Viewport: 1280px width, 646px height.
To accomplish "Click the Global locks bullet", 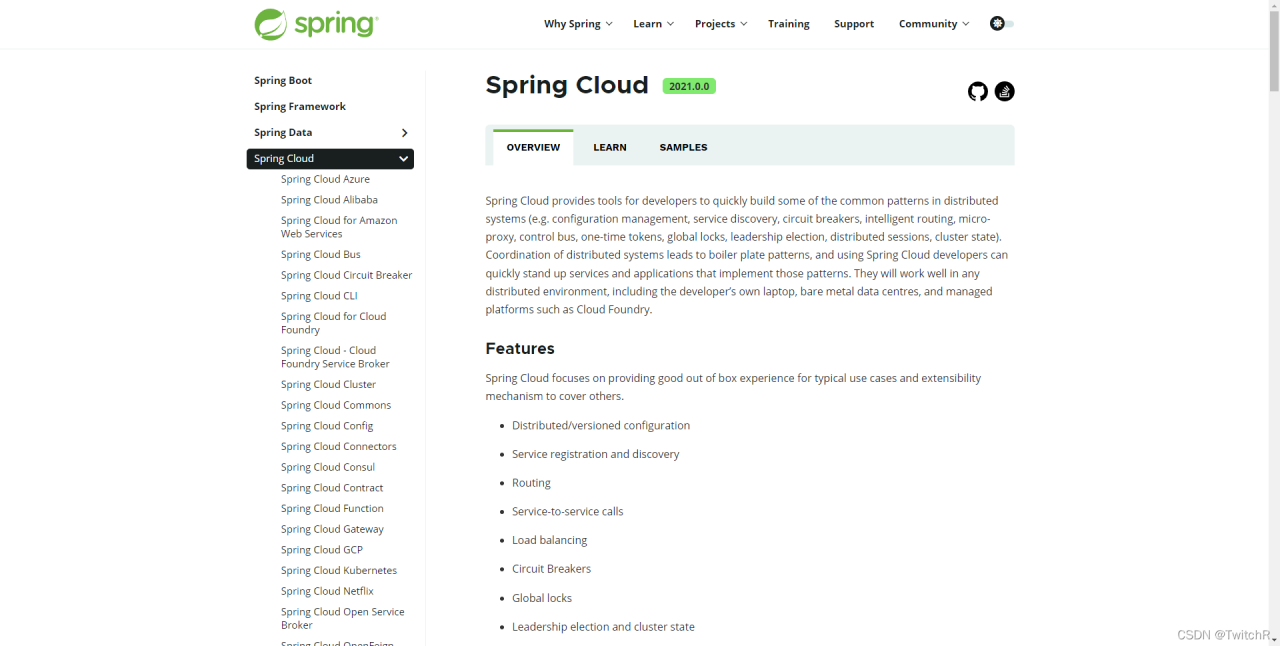I will (x=542, y=598).
